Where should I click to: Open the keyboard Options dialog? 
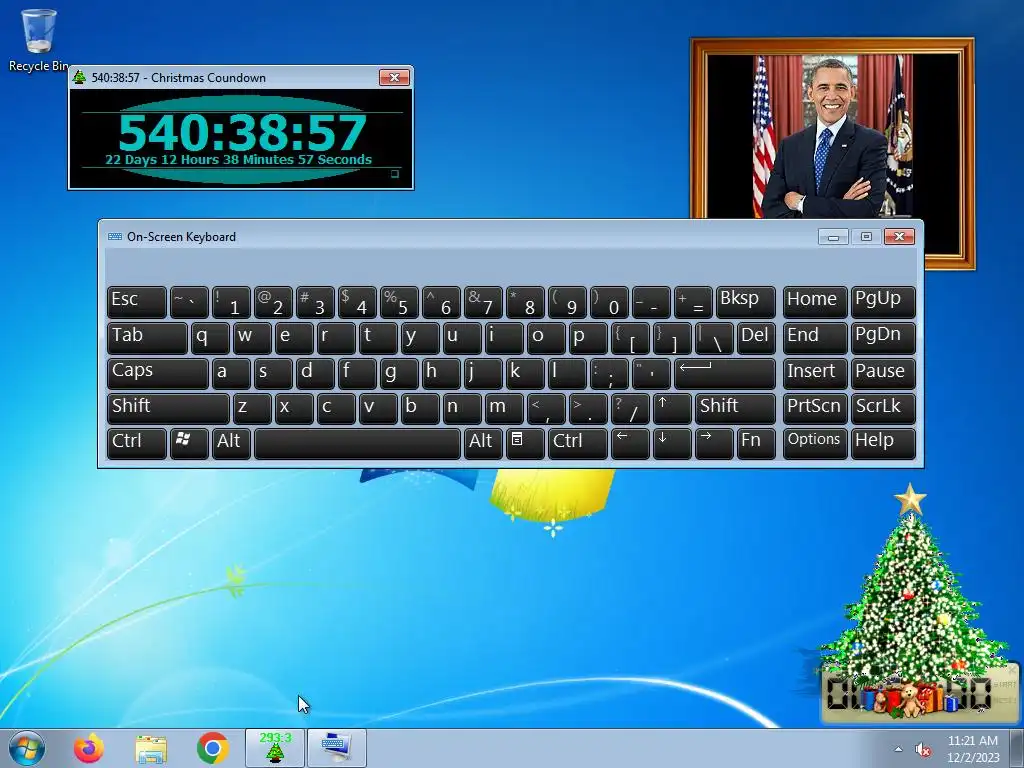pyautogui.click(x=814, y=443)
